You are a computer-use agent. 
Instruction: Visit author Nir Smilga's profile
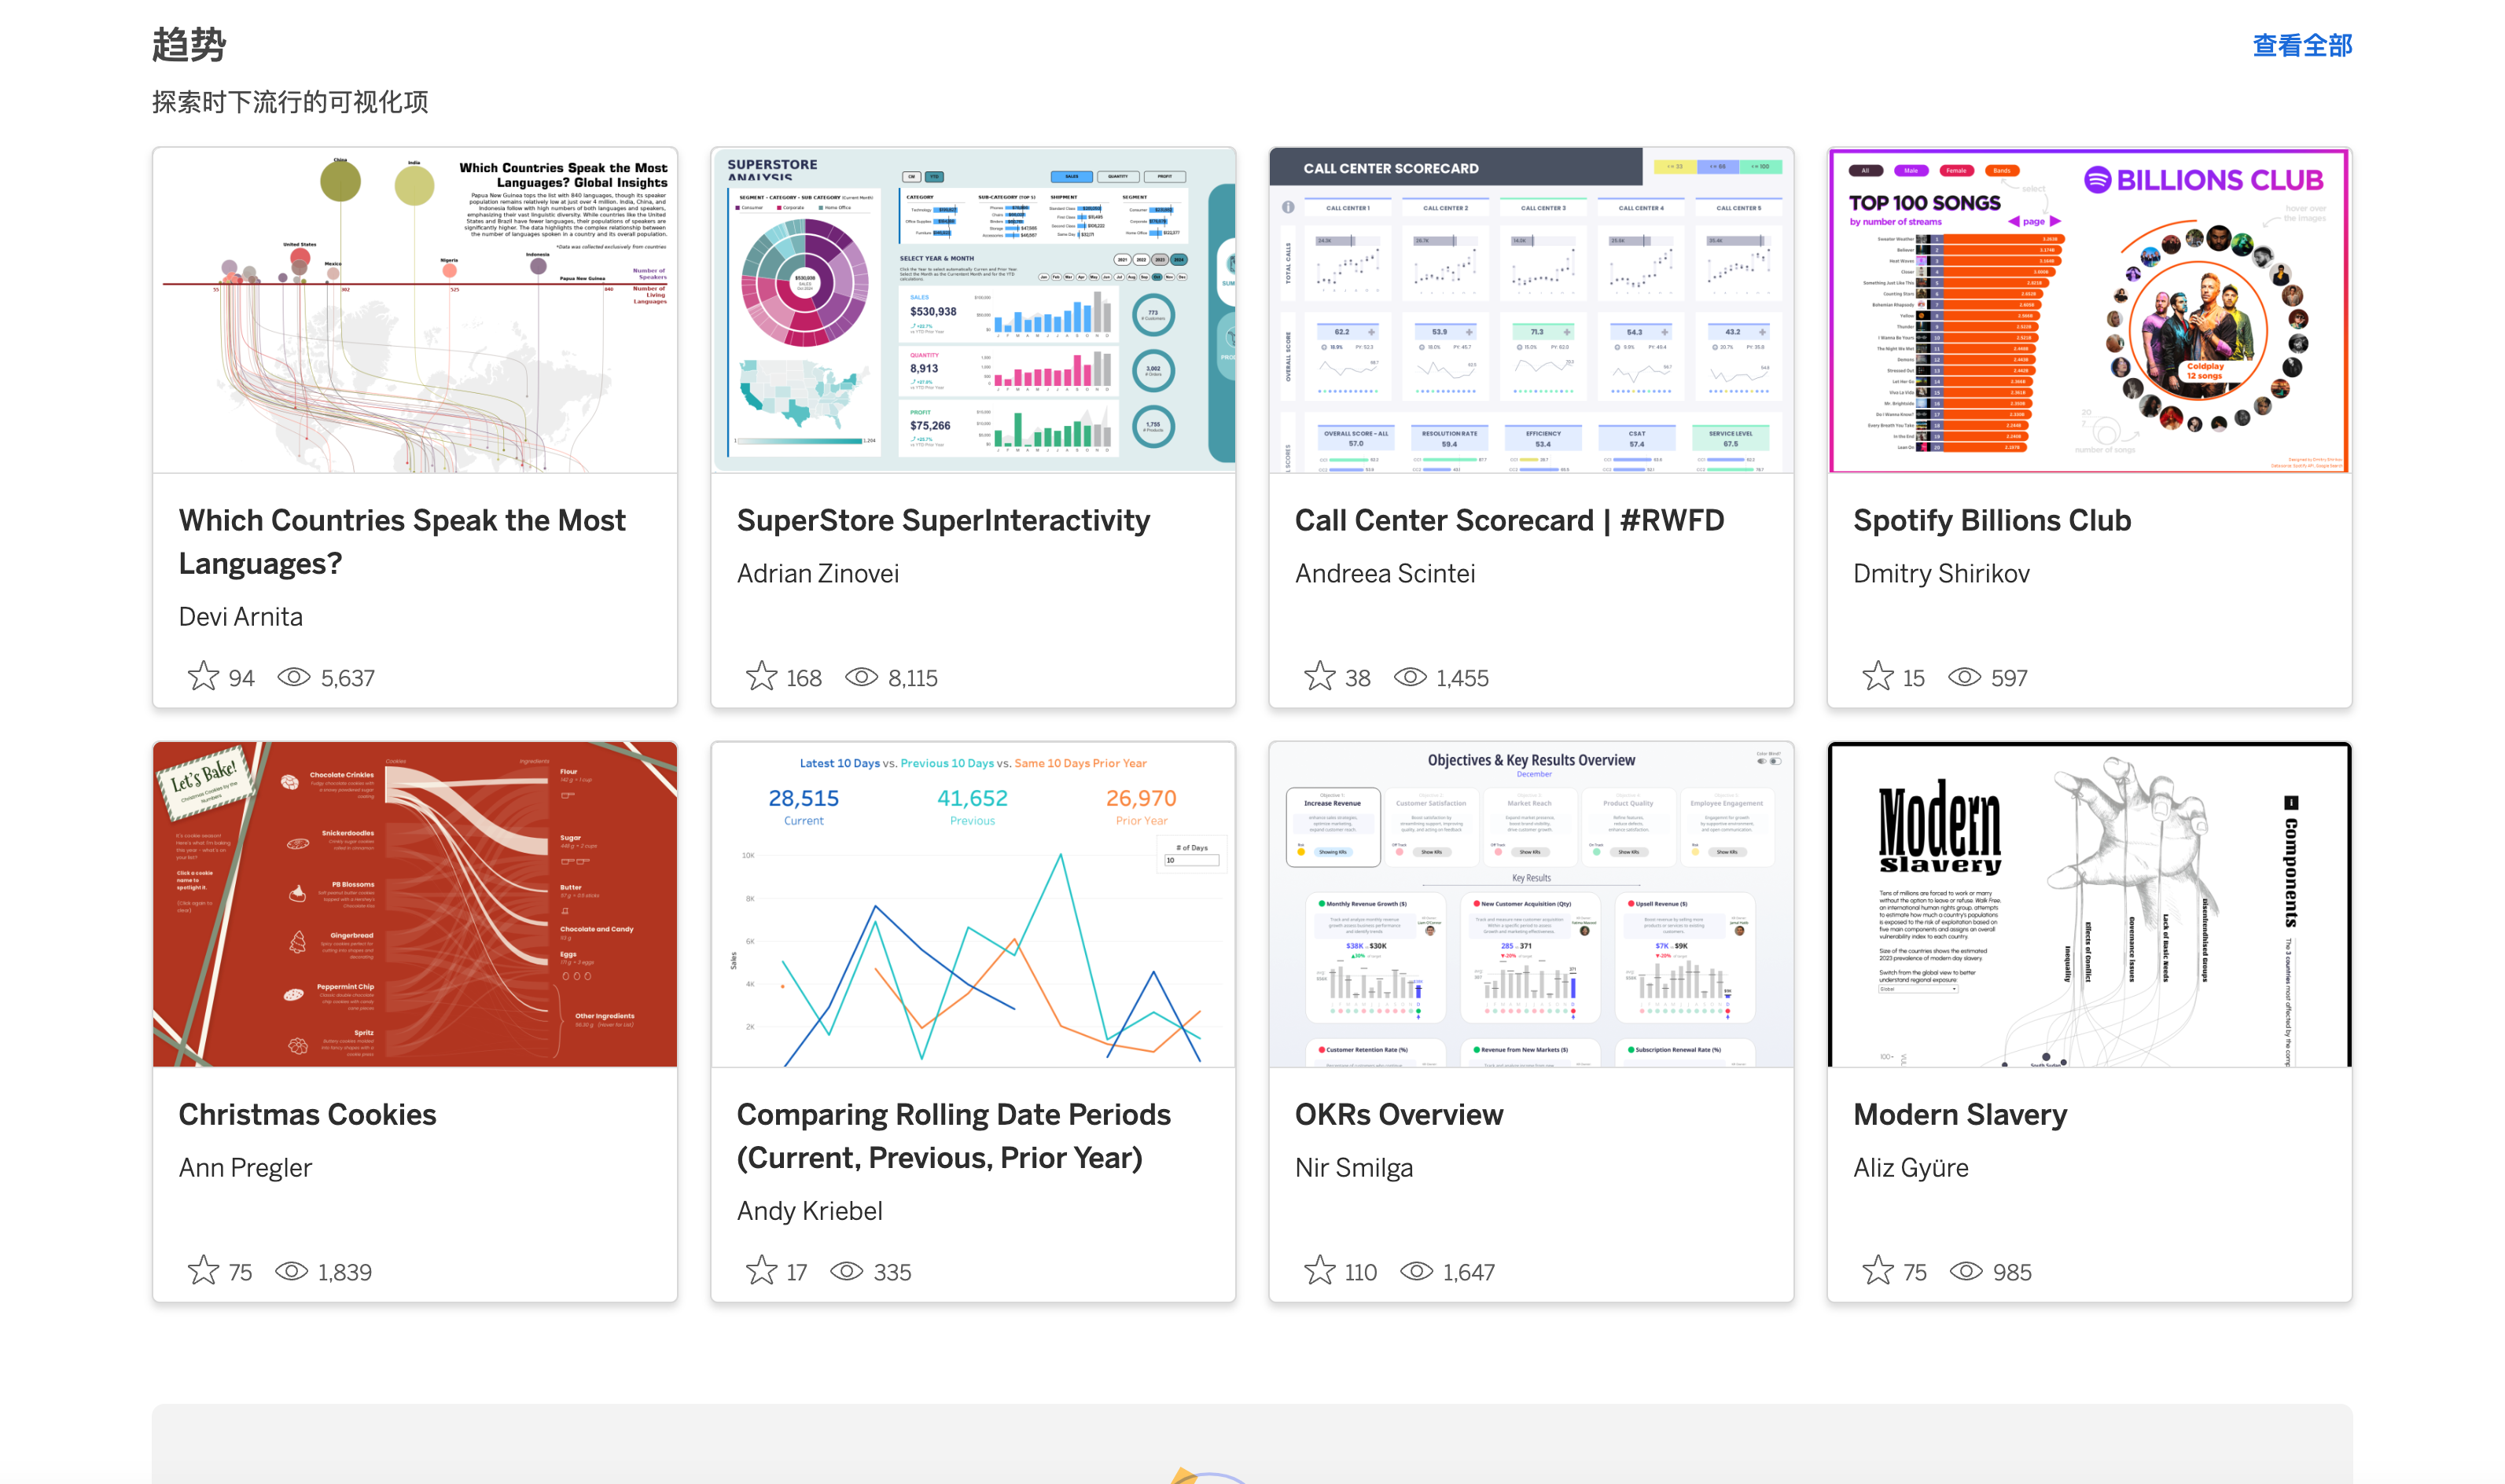[1353, 1167]
